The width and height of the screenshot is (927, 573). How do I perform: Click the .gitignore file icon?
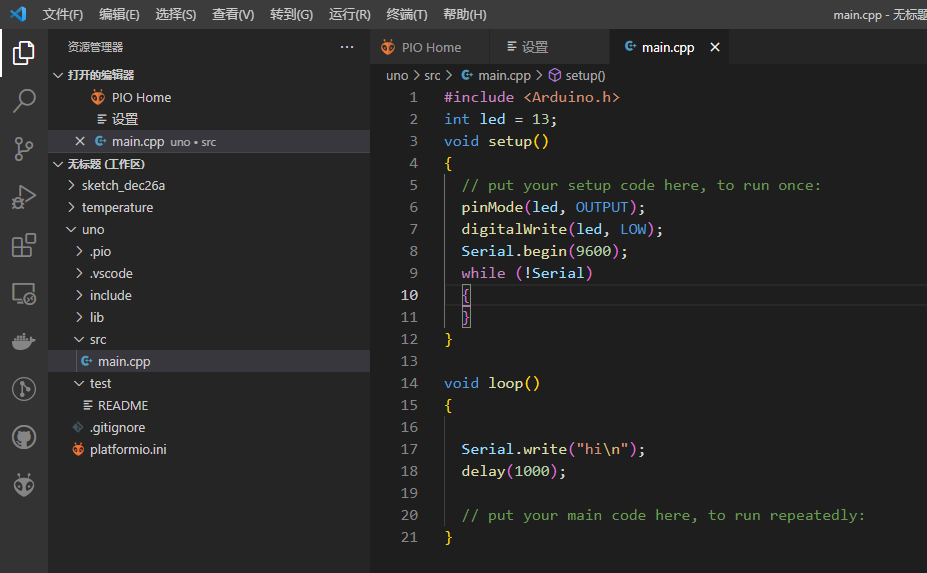(77, 427)
